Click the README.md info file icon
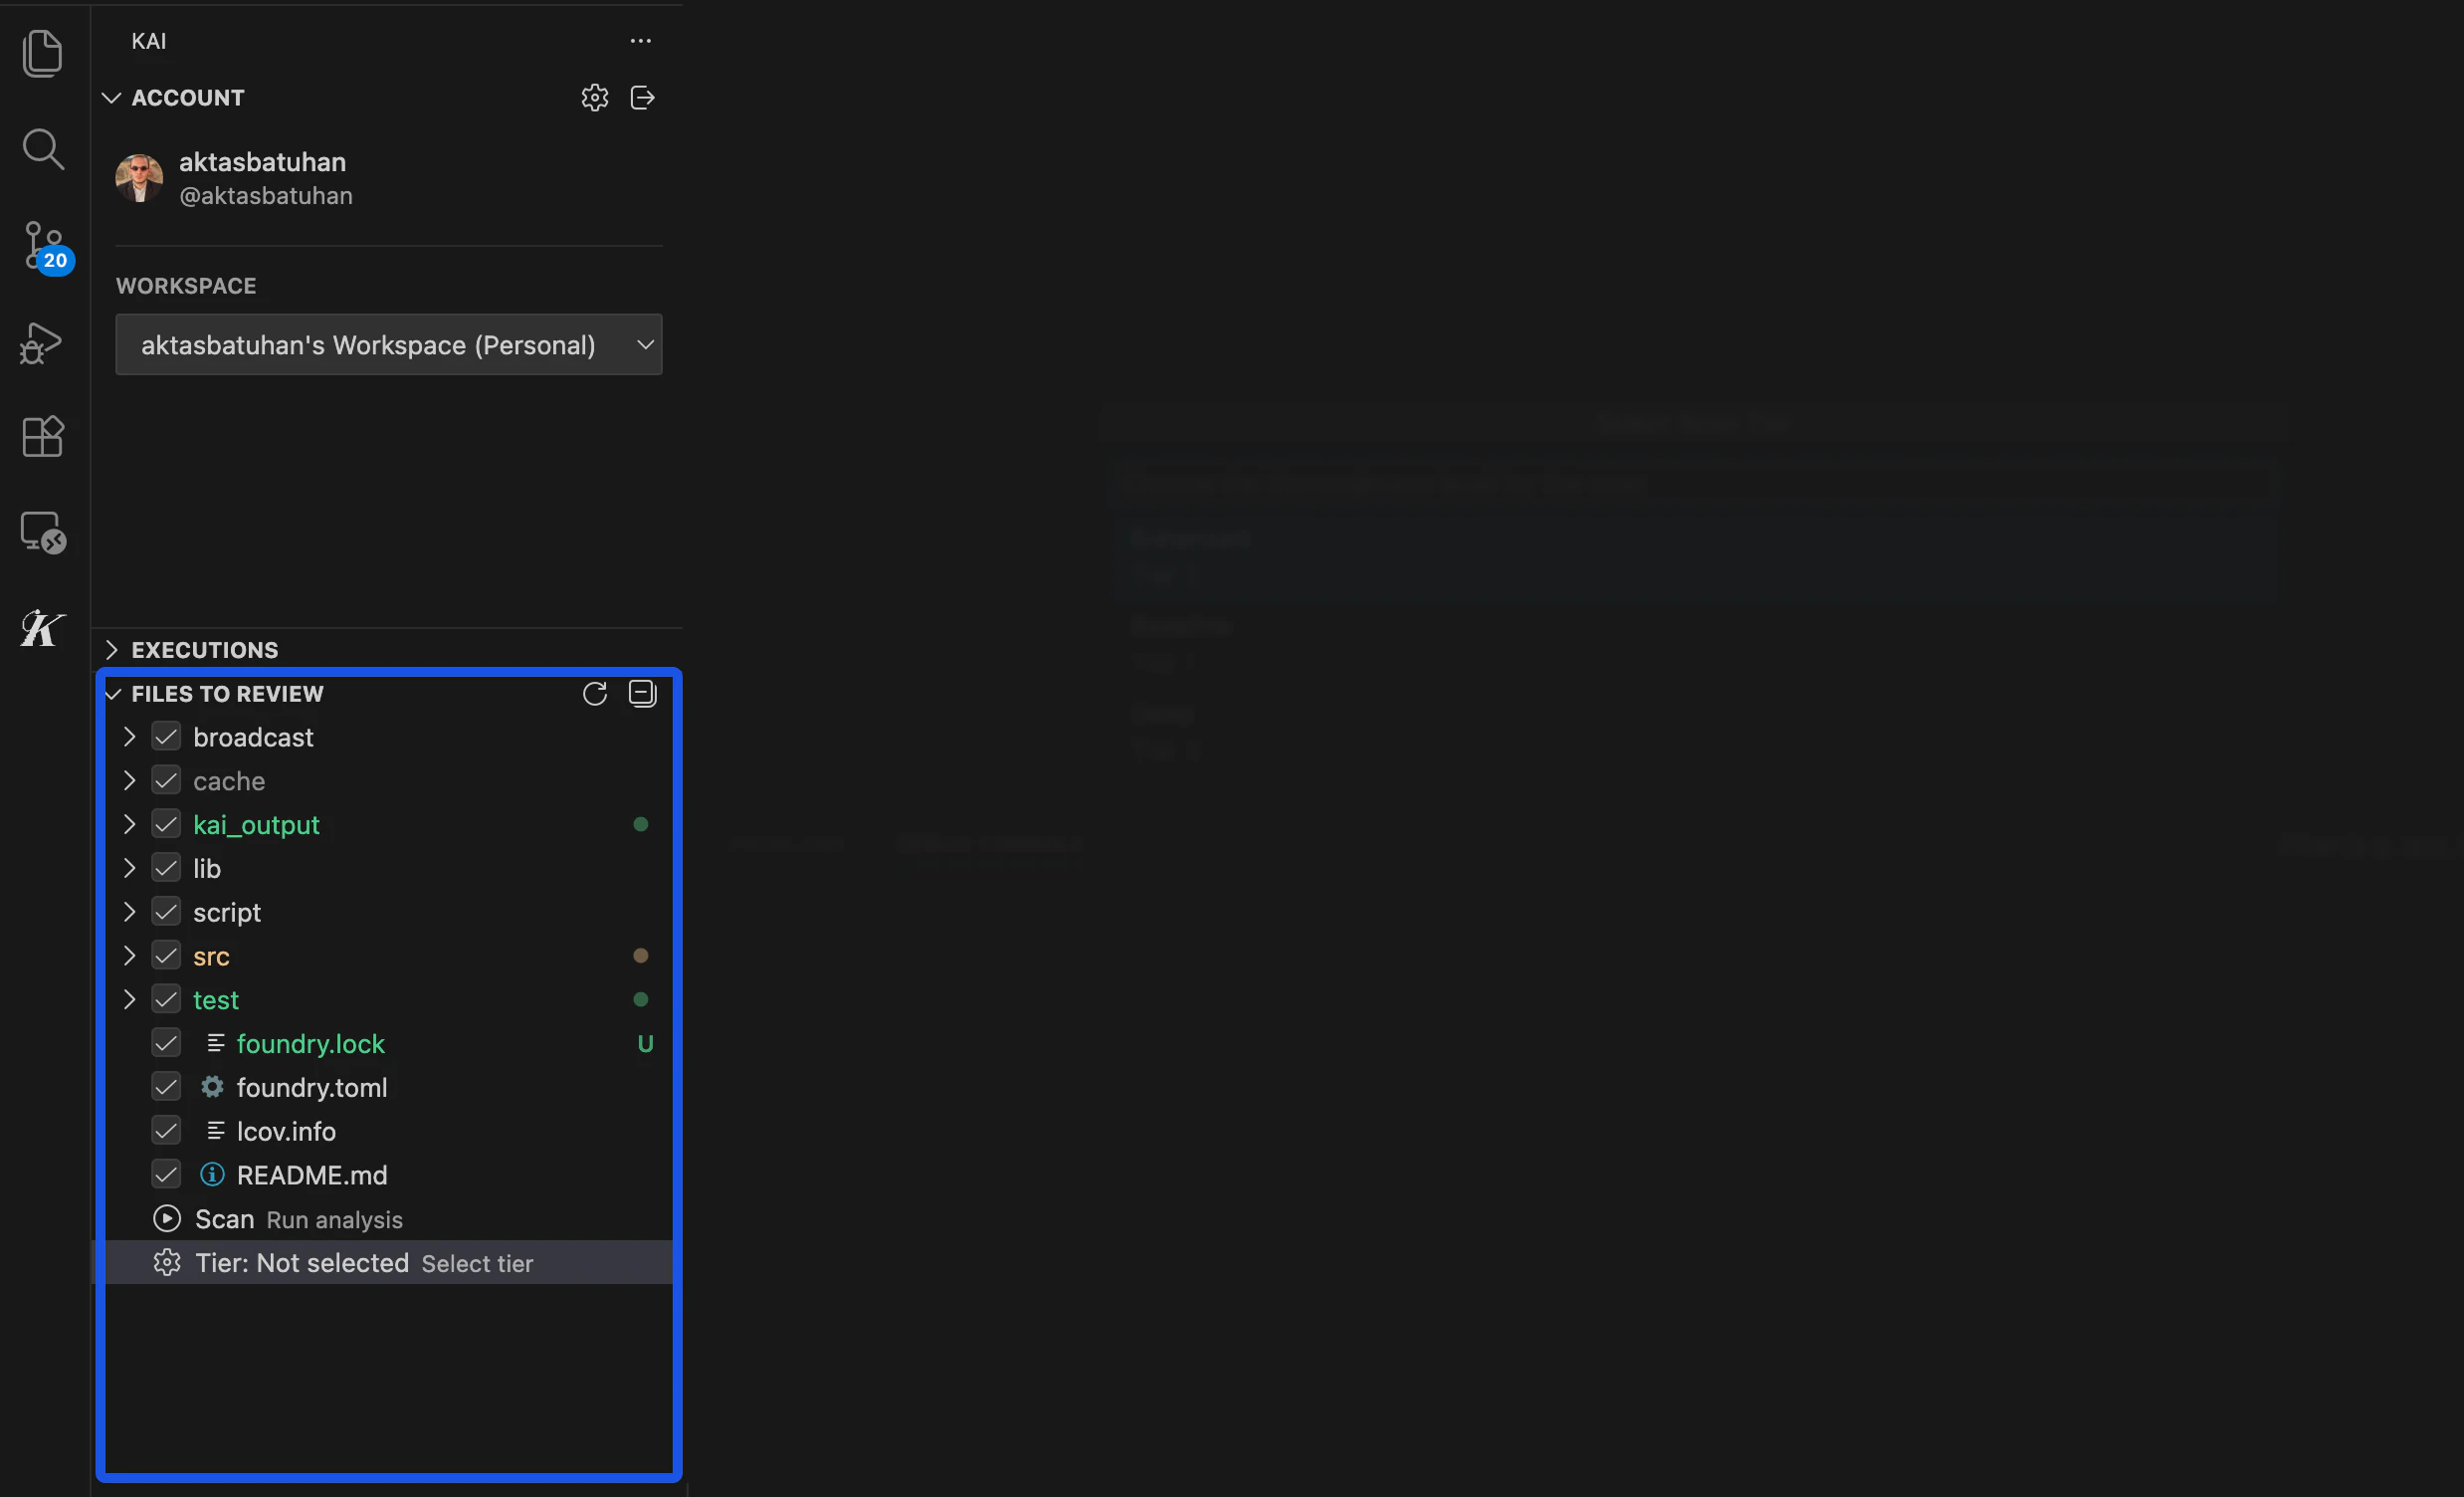Image resolution: width=2464 pixels, height=1497 pixels. click(x=212, y=1174)
